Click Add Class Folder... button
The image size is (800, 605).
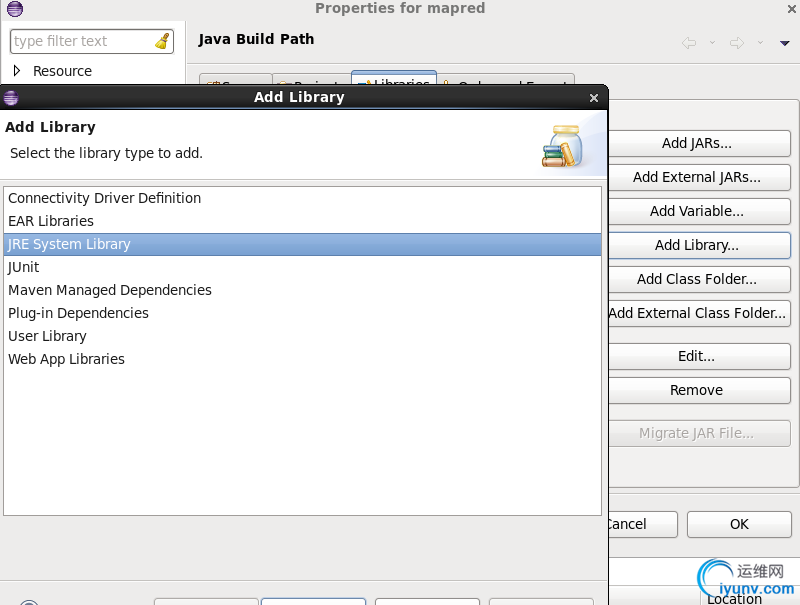coord(699,279)
